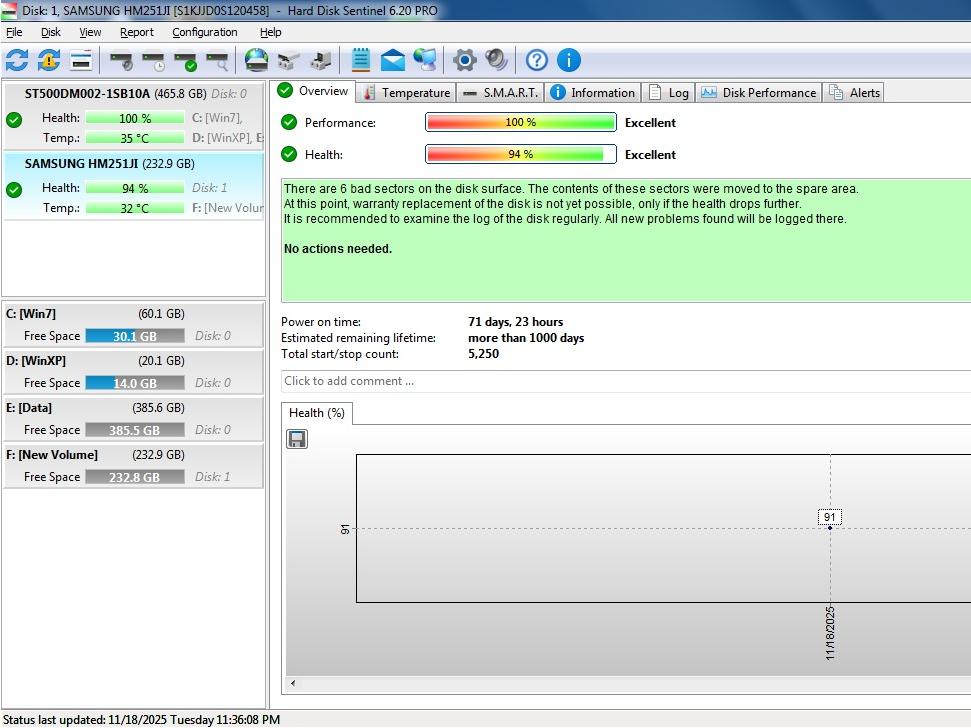This screenshot has height=728, width=971.
Task: Open configuration with the gear icon
Action: pos(464,60)
